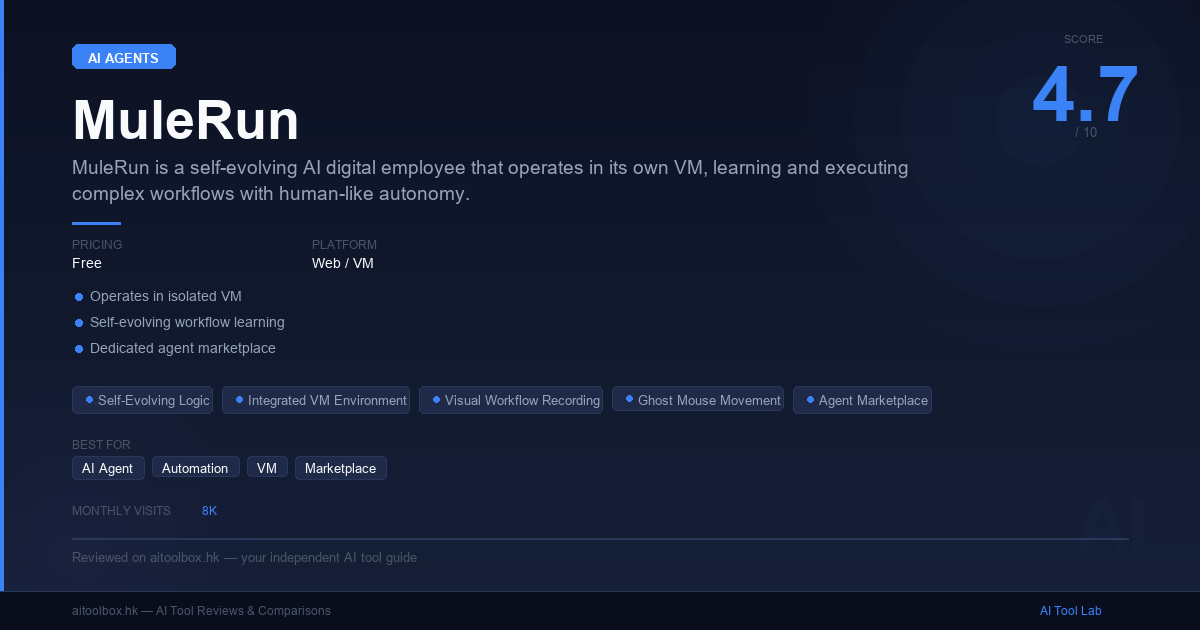1200x630 pixels.
Task: Click the SCORE label
Action: tap(1084, 39)
